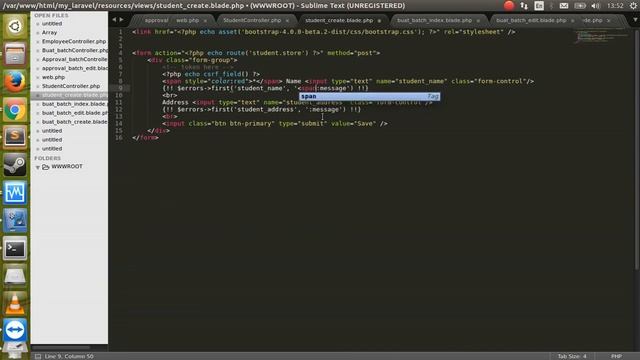Open buat_batch_index.blade from Open Files
The image size is (640, 360).
click(75, 104)
